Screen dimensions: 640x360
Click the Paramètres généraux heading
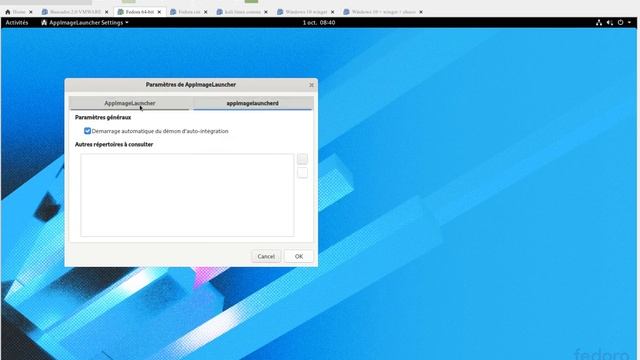point(103,118)
